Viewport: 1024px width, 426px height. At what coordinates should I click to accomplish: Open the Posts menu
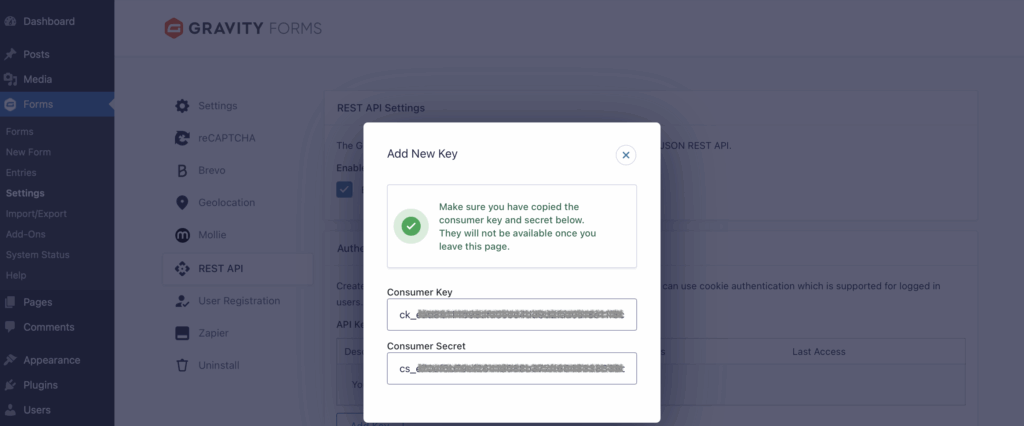click(x=36, y=54)
